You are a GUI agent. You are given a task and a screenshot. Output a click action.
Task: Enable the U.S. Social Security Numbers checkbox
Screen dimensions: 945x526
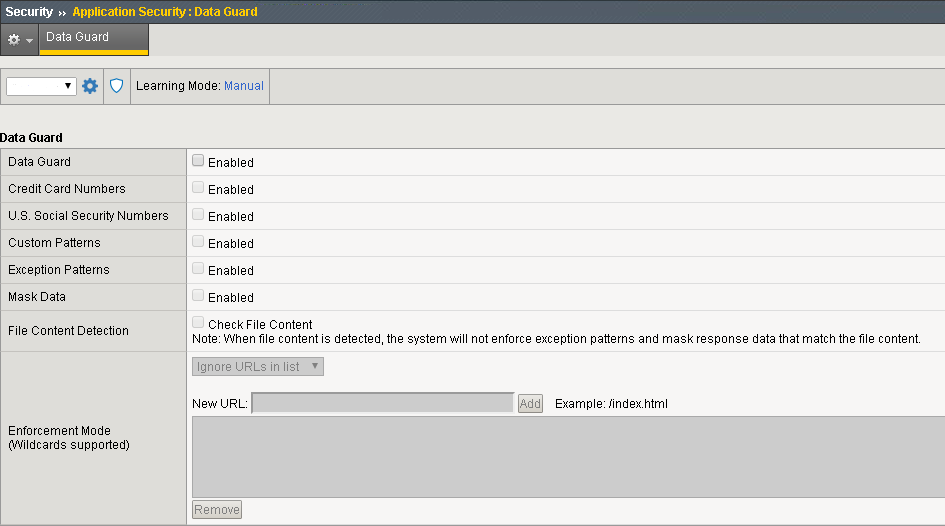pos(198,214)
